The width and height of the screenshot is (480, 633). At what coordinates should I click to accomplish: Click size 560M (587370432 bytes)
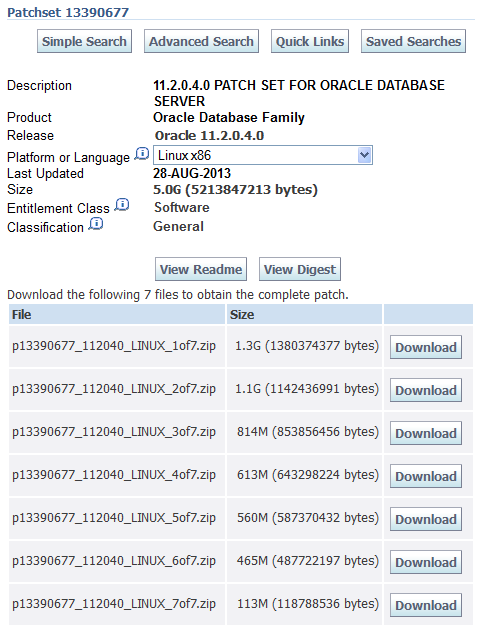[308, 518]
